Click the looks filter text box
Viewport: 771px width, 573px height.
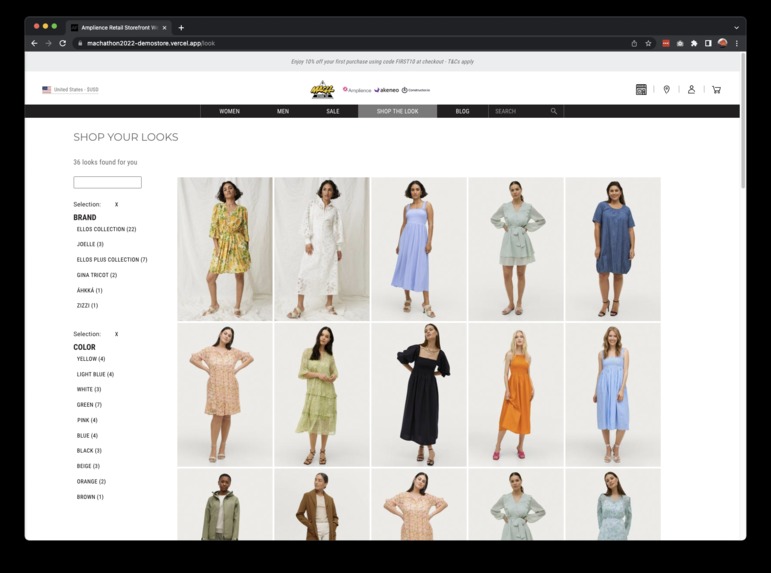107,182
